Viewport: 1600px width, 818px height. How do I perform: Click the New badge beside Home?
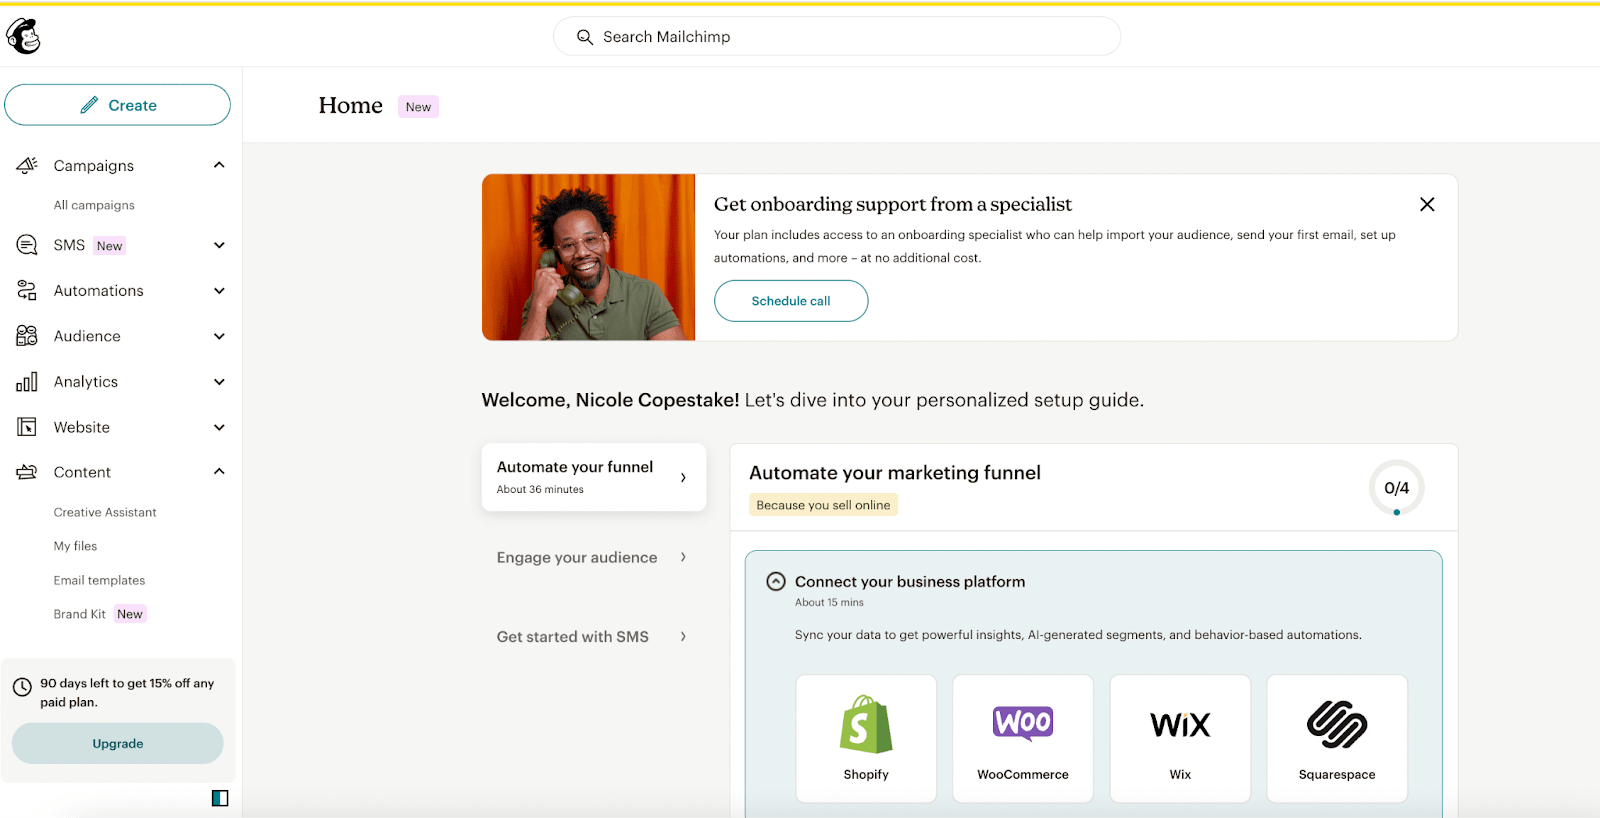click(418, 107)
